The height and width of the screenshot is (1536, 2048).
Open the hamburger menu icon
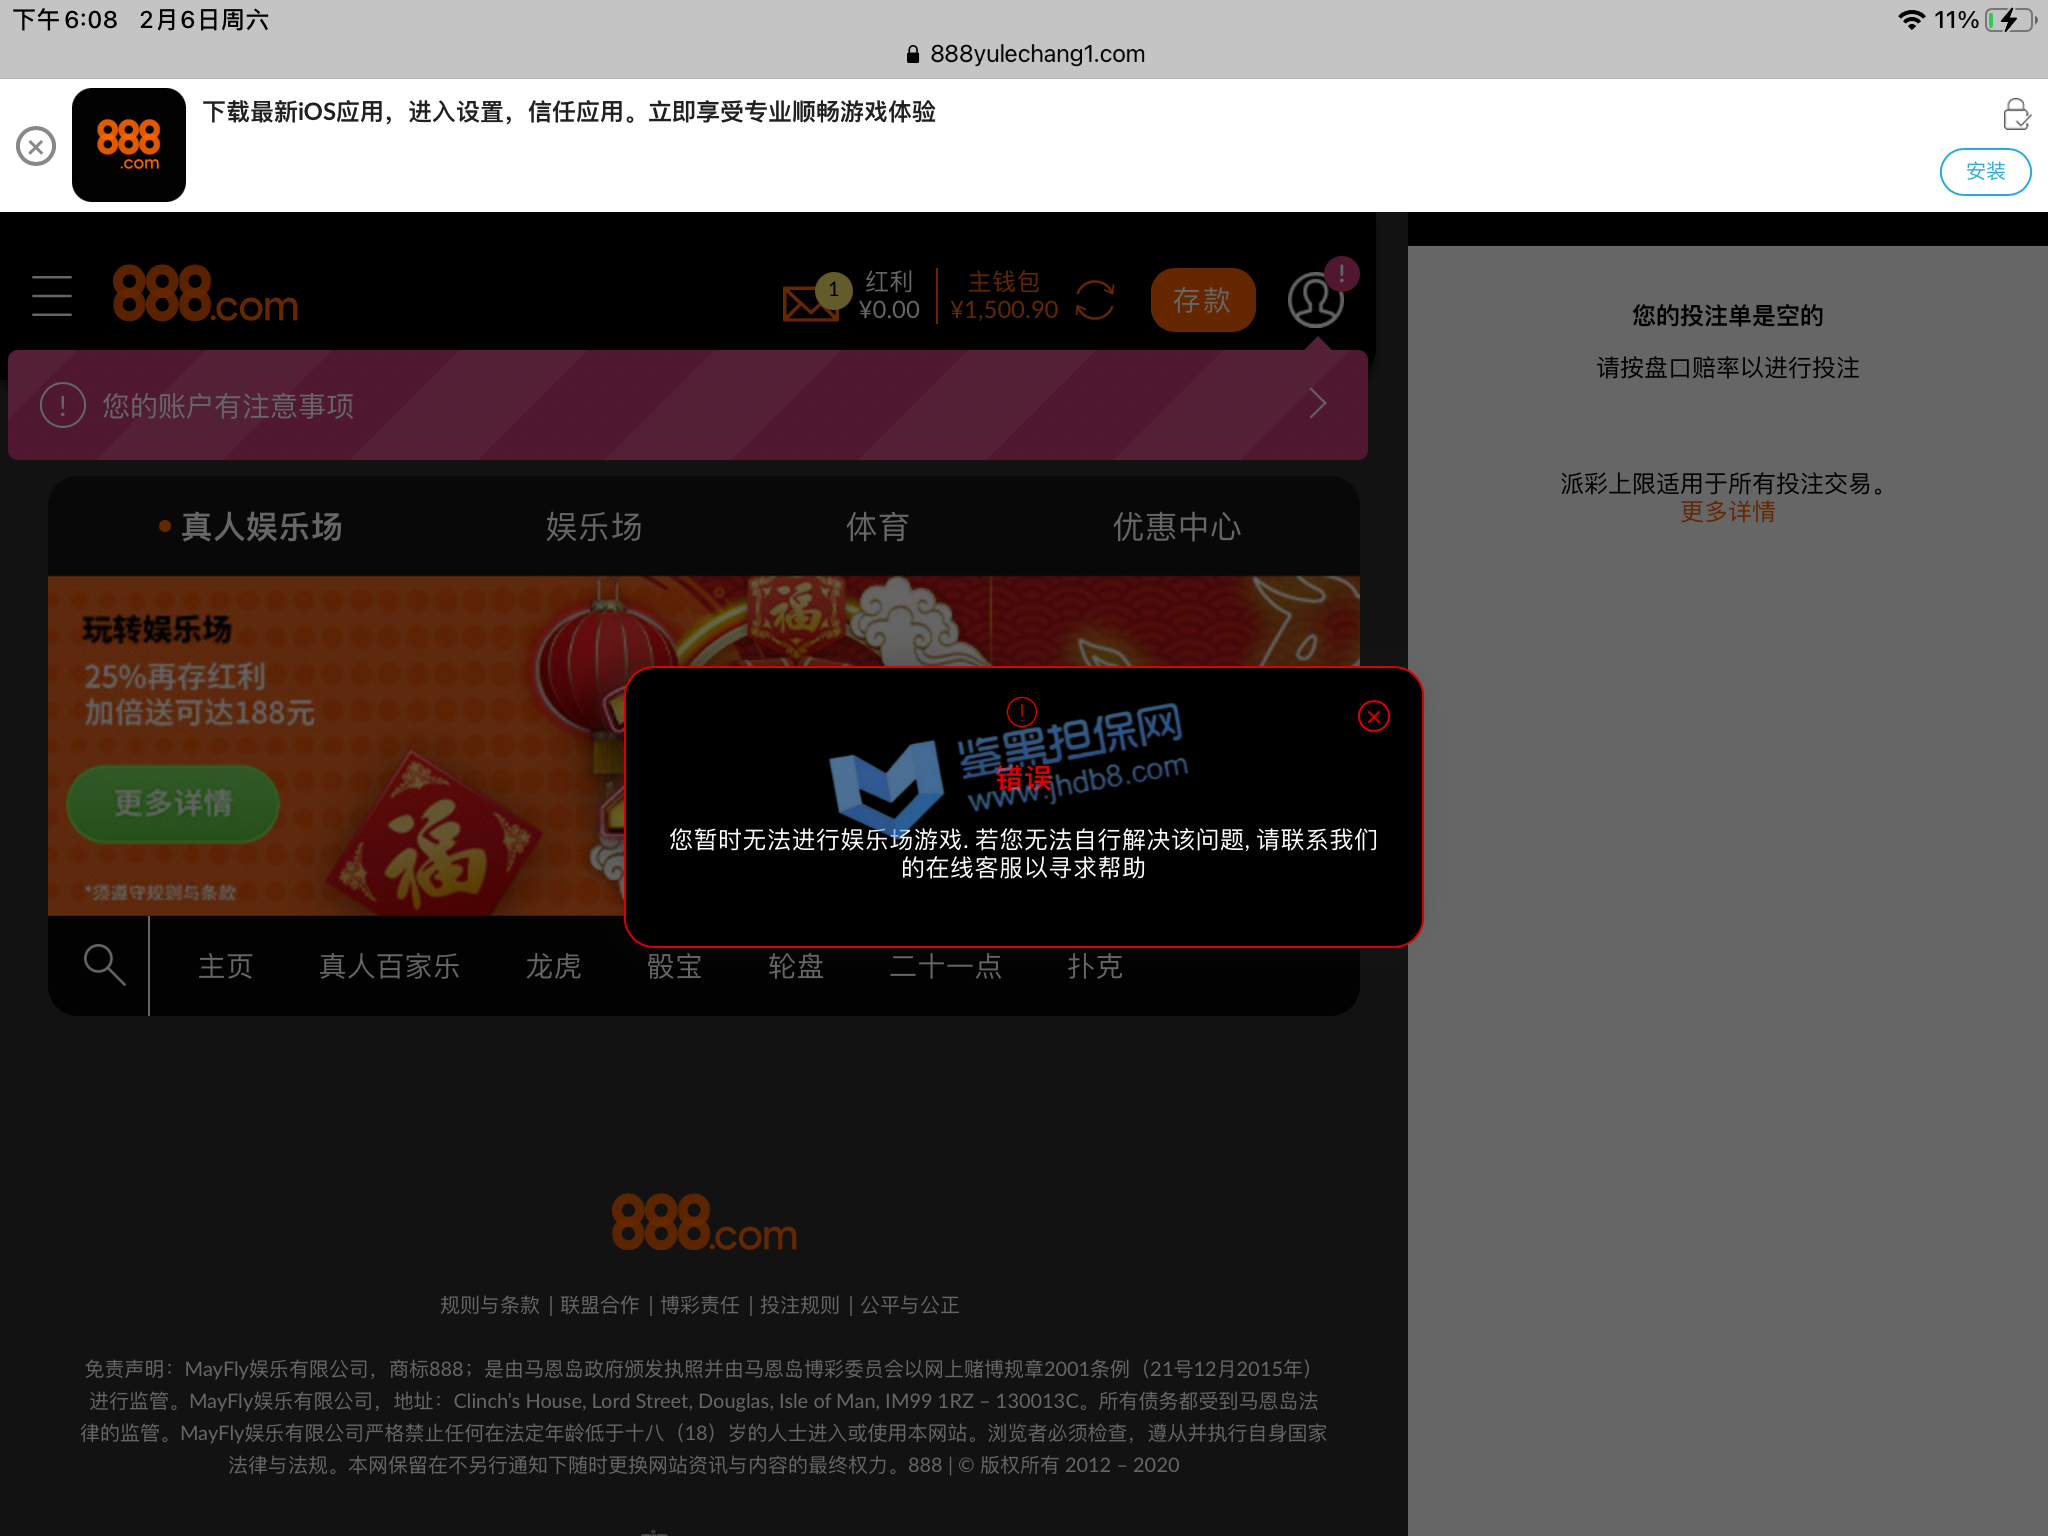[52, 297]
